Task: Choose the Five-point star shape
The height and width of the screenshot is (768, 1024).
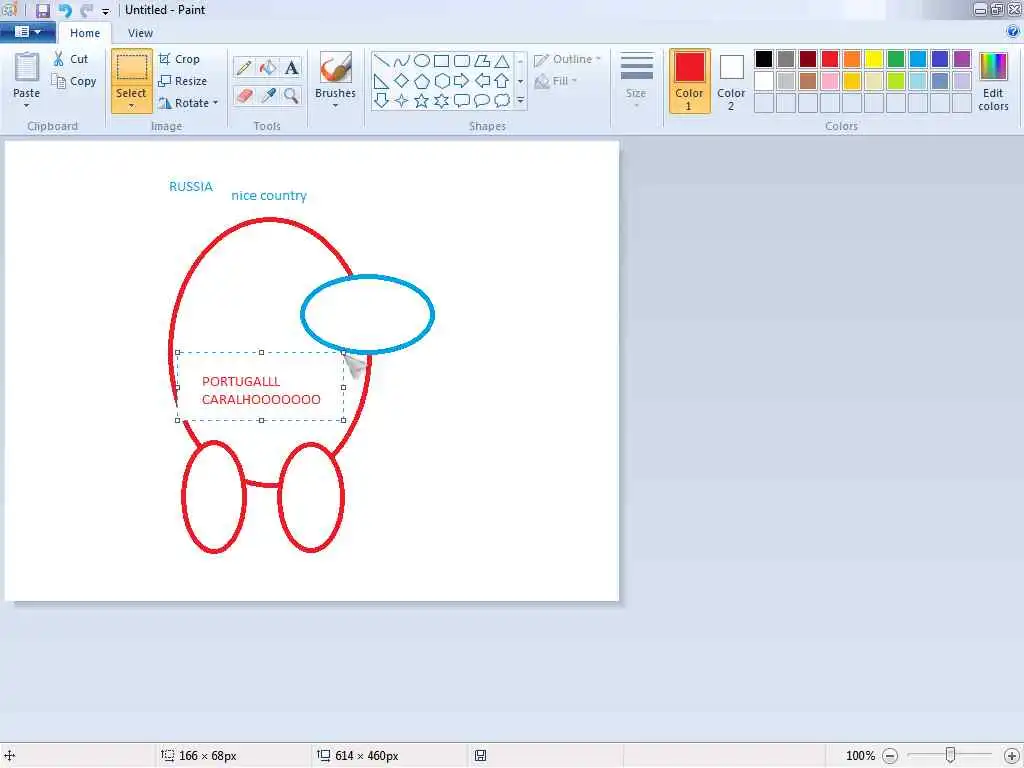Action: click(x=422, y=101)
